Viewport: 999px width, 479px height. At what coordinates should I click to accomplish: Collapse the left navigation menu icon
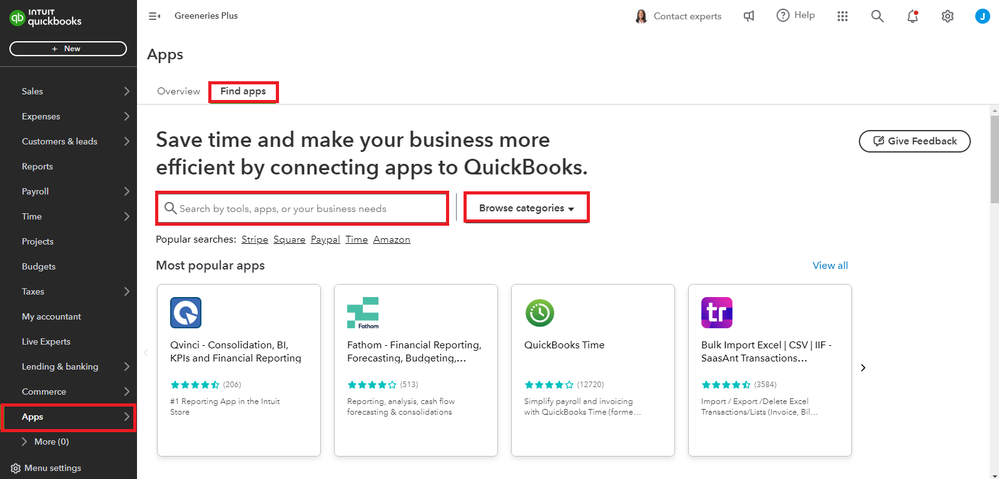(154, 16)
